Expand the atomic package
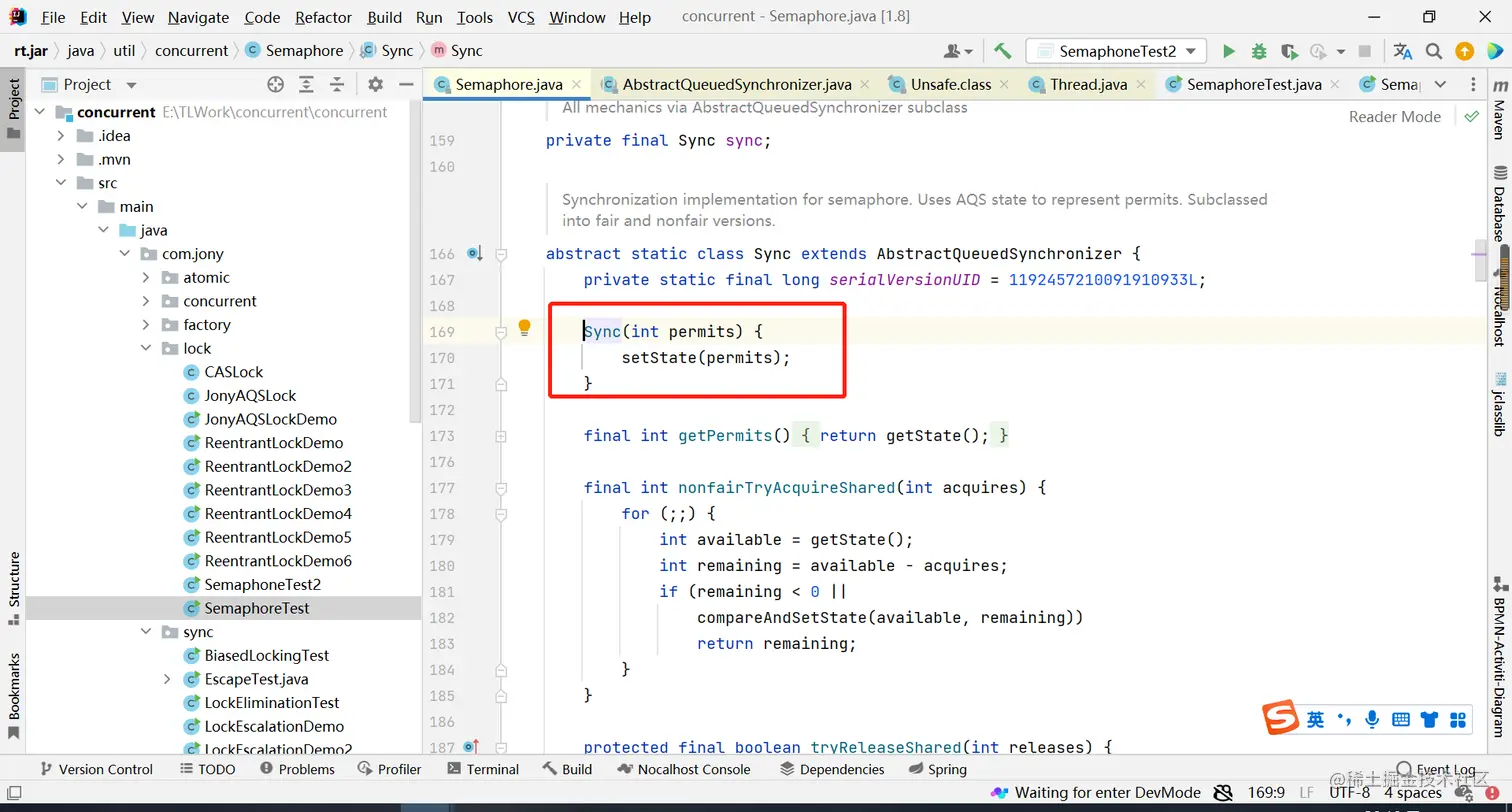Viewport: 1512px width, 812px height. pyautogui.click(x=146, y=278)
